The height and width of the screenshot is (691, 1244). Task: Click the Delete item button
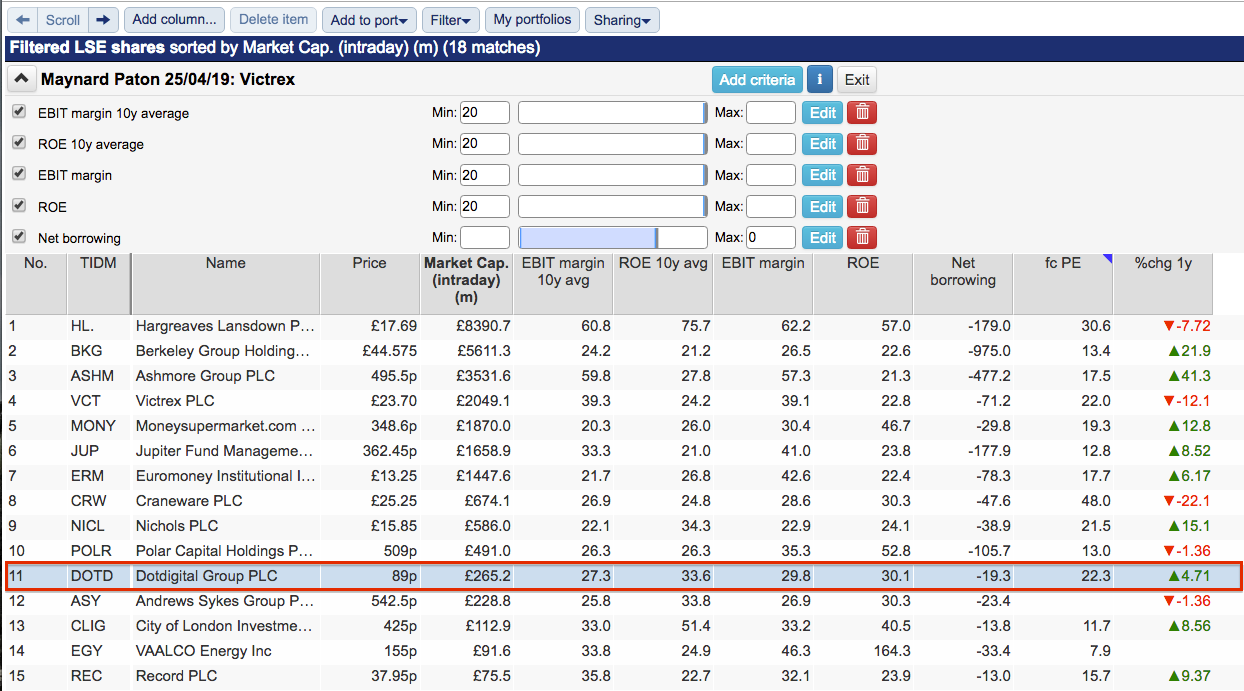click(274, 19)
